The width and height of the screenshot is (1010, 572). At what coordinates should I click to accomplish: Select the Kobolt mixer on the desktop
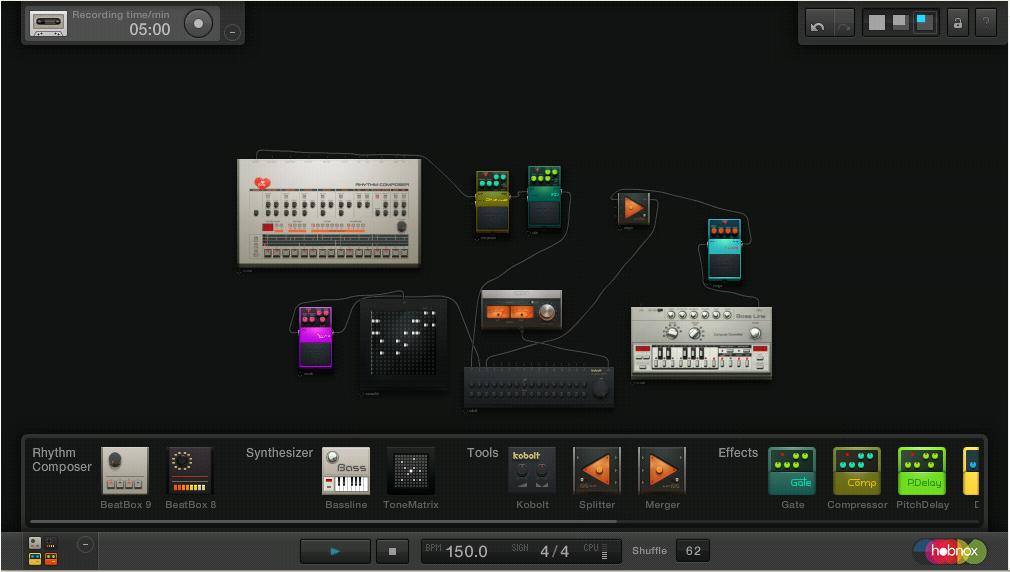click(x=539, y=386)
